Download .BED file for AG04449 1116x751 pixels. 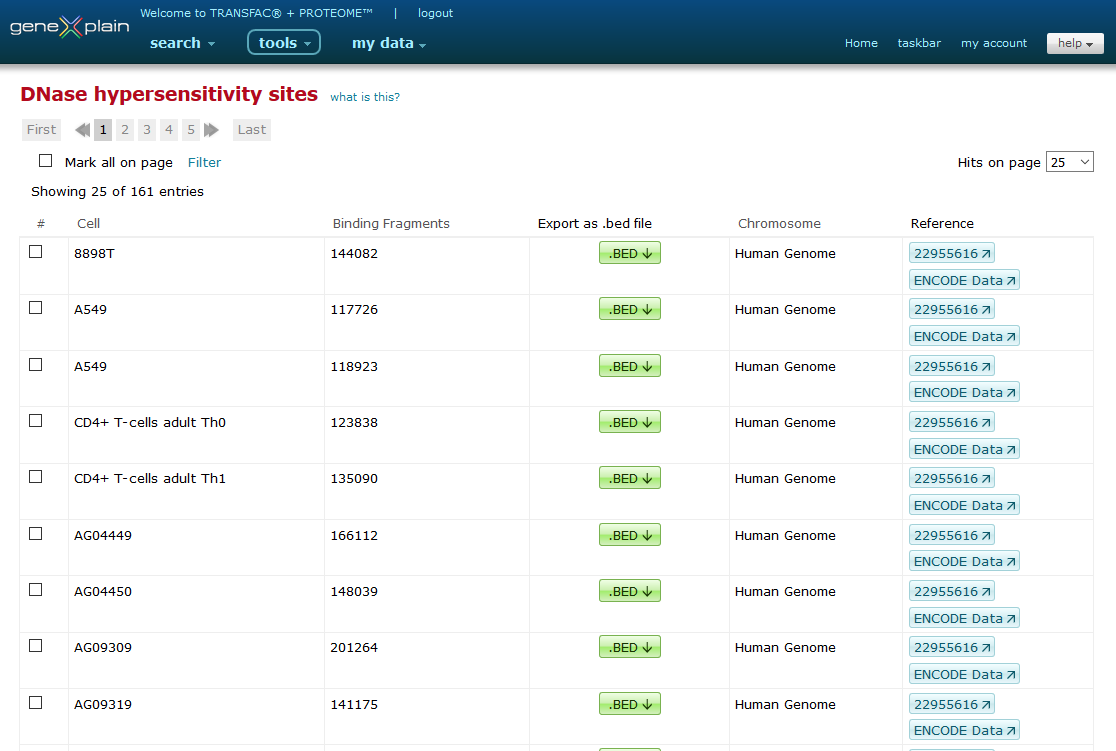(630, 535)
